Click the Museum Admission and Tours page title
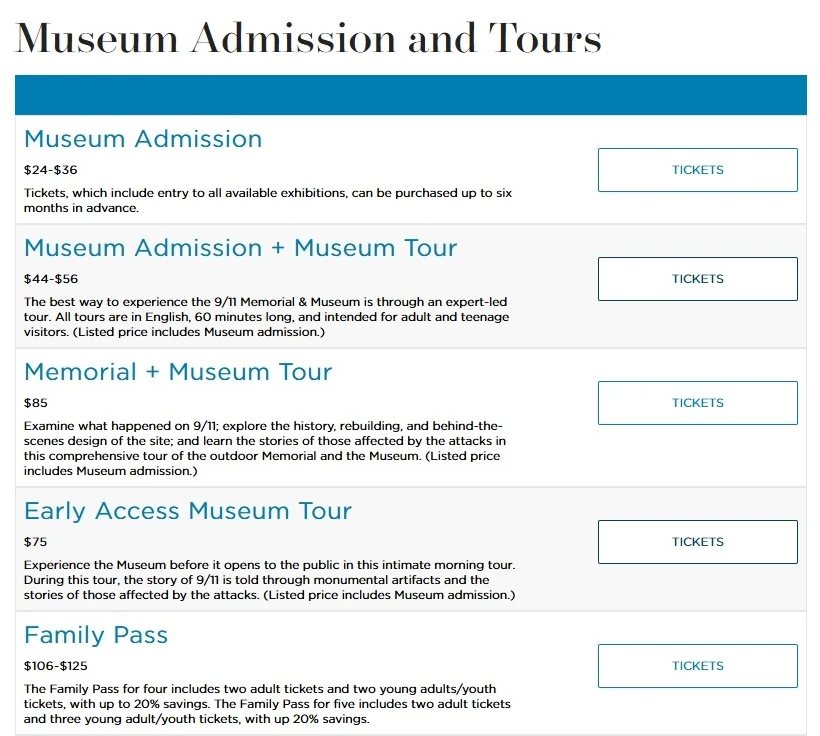Image resolution: width=820 pixels, height=736 pixels. pyautogui.click(x=307, y=38)
